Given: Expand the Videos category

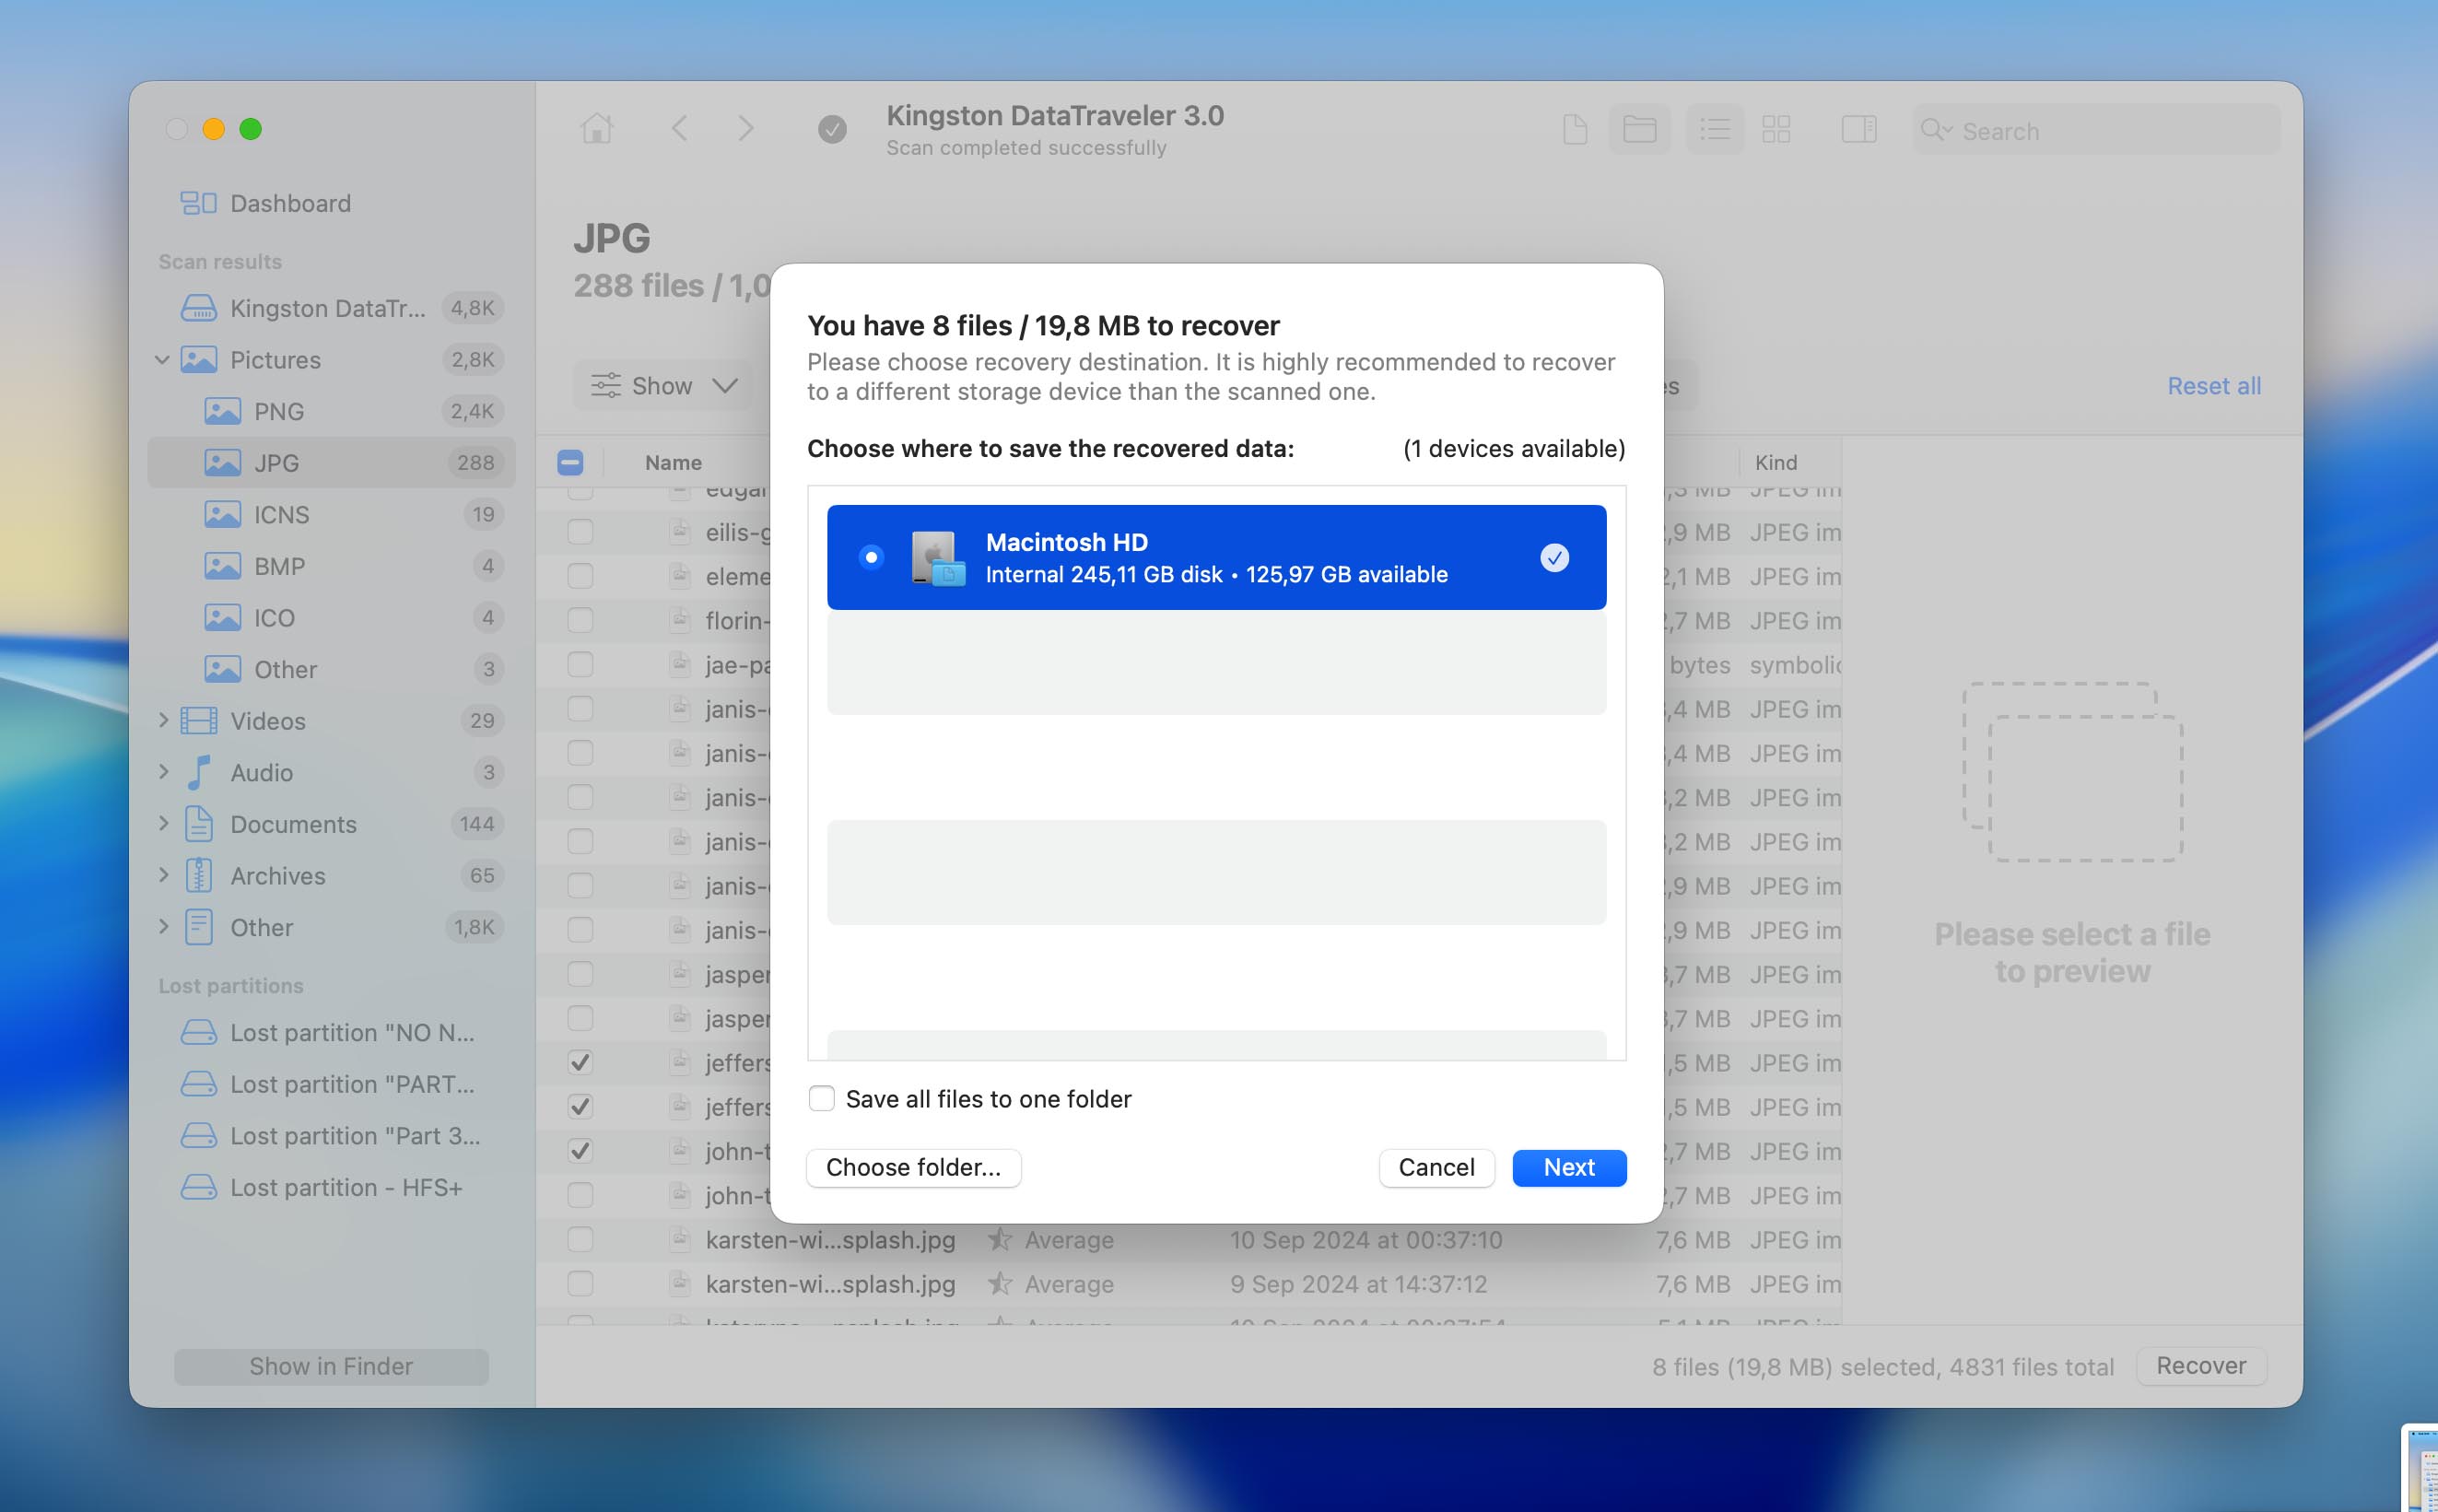Looking at the screenshot, I should point(163,720).
